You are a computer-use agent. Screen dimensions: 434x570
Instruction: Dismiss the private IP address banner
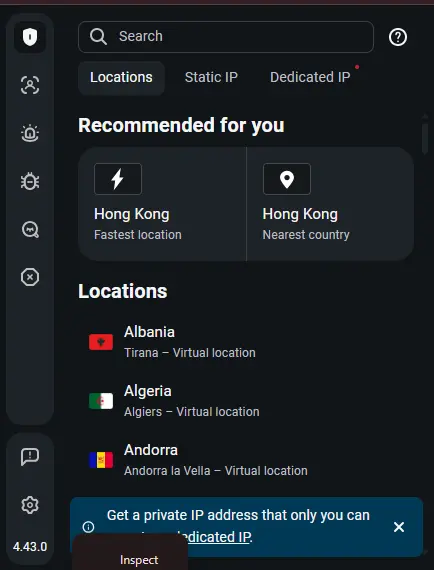pos(399,527)
